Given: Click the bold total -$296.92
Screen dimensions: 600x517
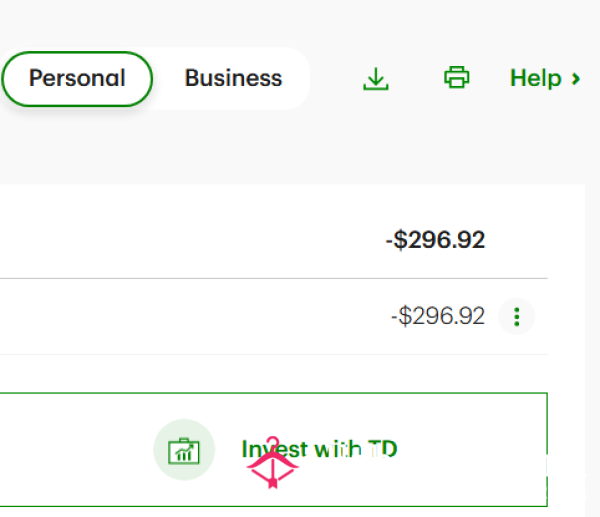Looking at the screenshot, I should click(x=435, y=240).
